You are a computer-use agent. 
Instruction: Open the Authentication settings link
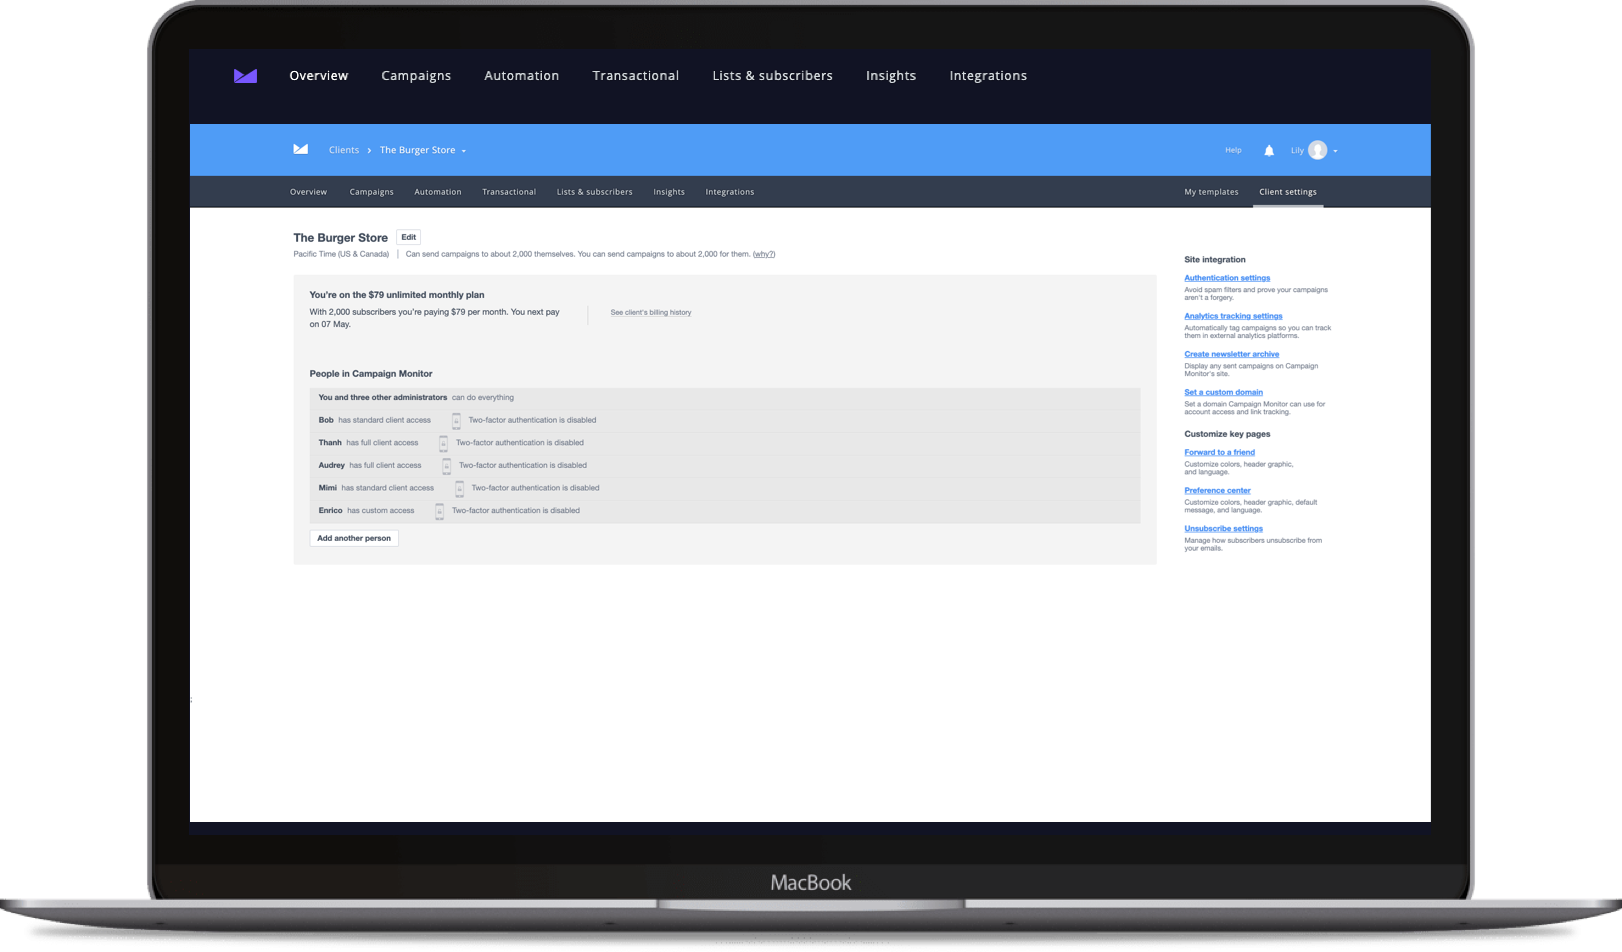coord(1227,278)
